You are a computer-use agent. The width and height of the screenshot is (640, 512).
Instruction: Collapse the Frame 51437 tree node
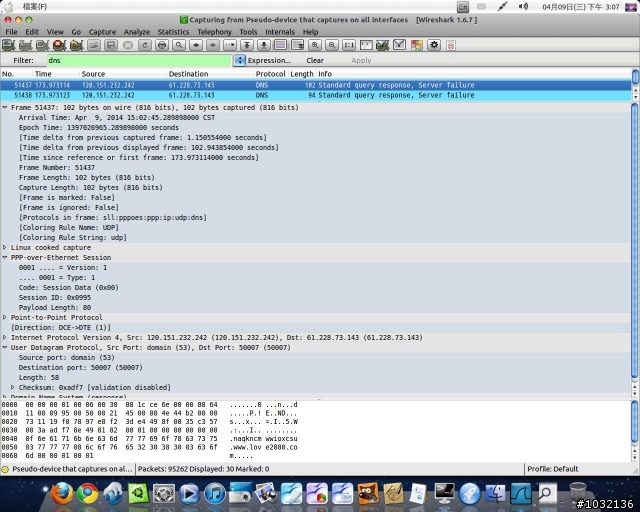tap(5, 107)
